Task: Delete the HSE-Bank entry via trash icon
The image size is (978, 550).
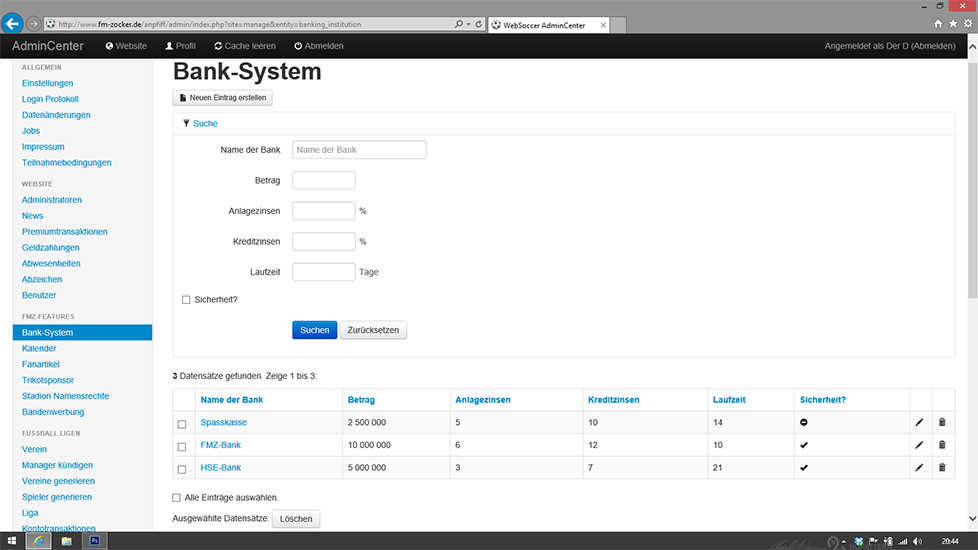Action: pos(941,467)
